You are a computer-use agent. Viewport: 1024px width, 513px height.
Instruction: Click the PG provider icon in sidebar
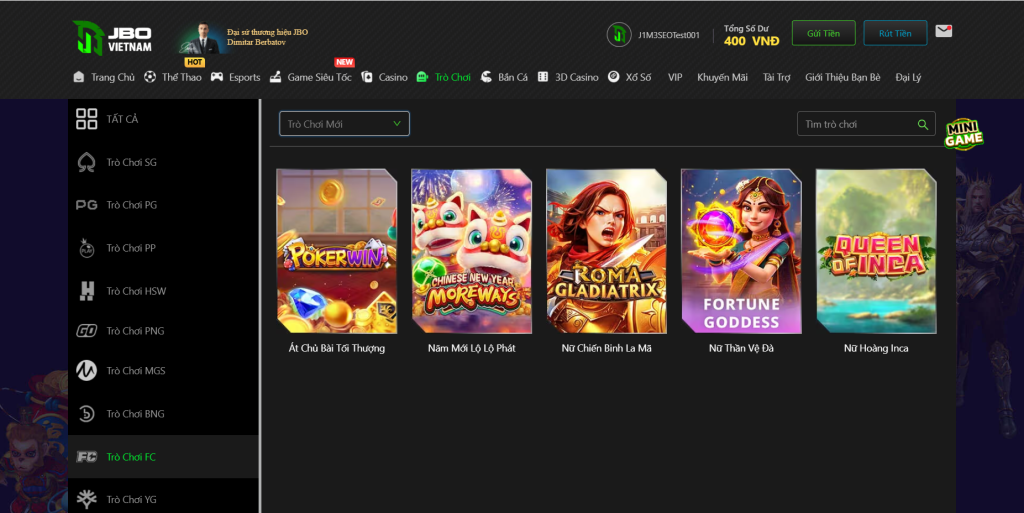[x=86, y=205]
